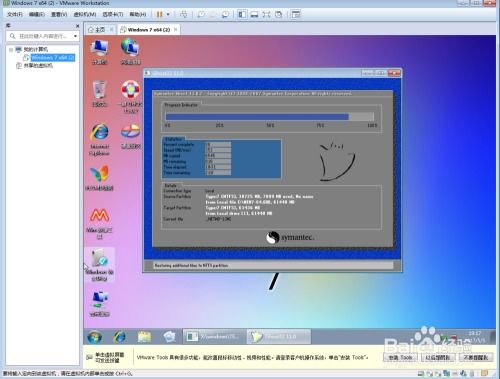Click Internet Explorer icon on guest taskbar

pos(119,337)
